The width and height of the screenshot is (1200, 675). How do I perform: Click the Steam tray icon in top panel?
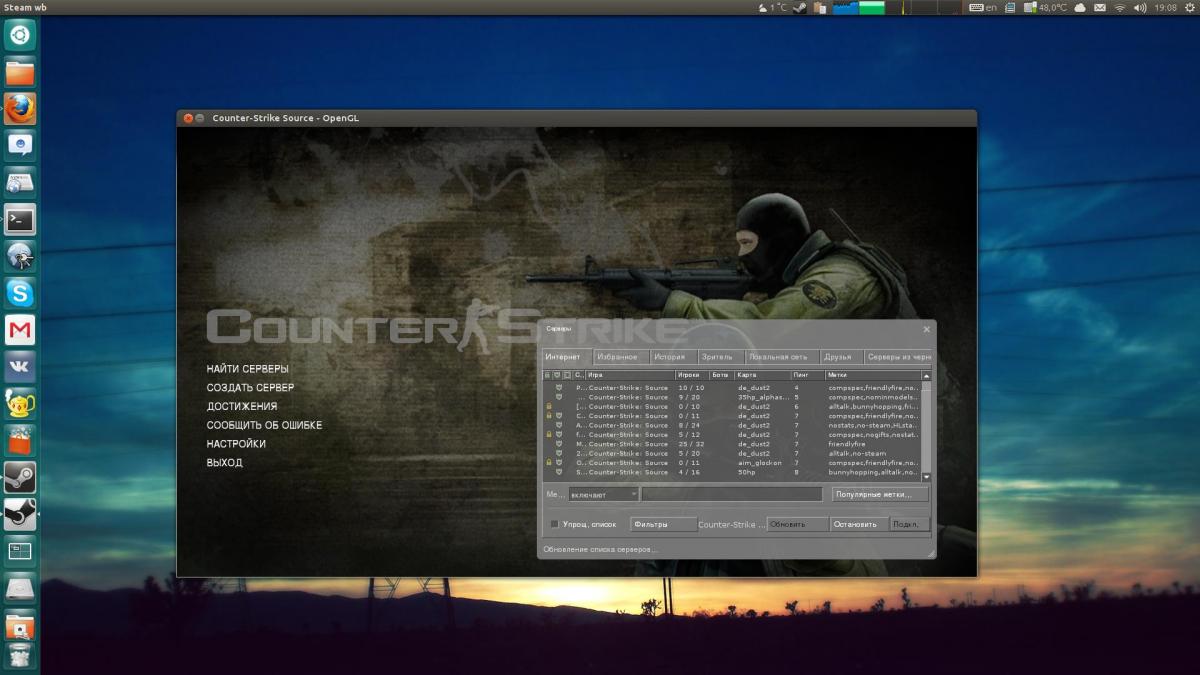[x=799, y=8]
